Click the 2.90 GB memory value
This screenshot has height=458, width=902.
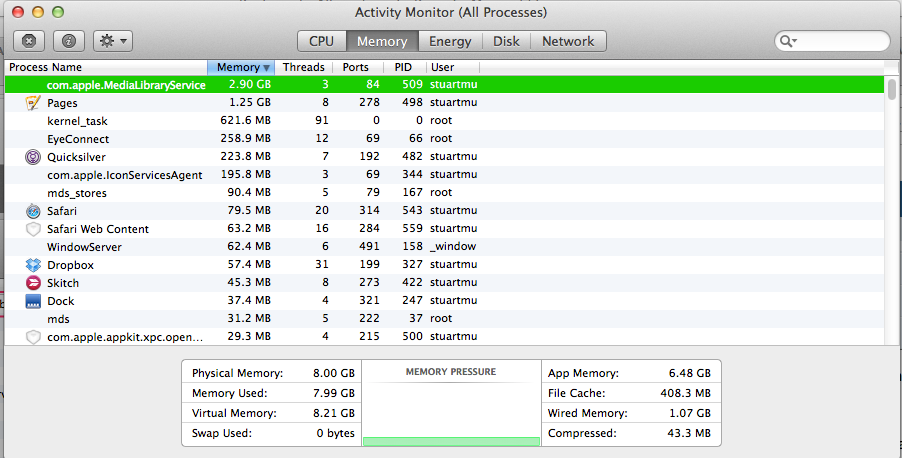click(250, 84)
